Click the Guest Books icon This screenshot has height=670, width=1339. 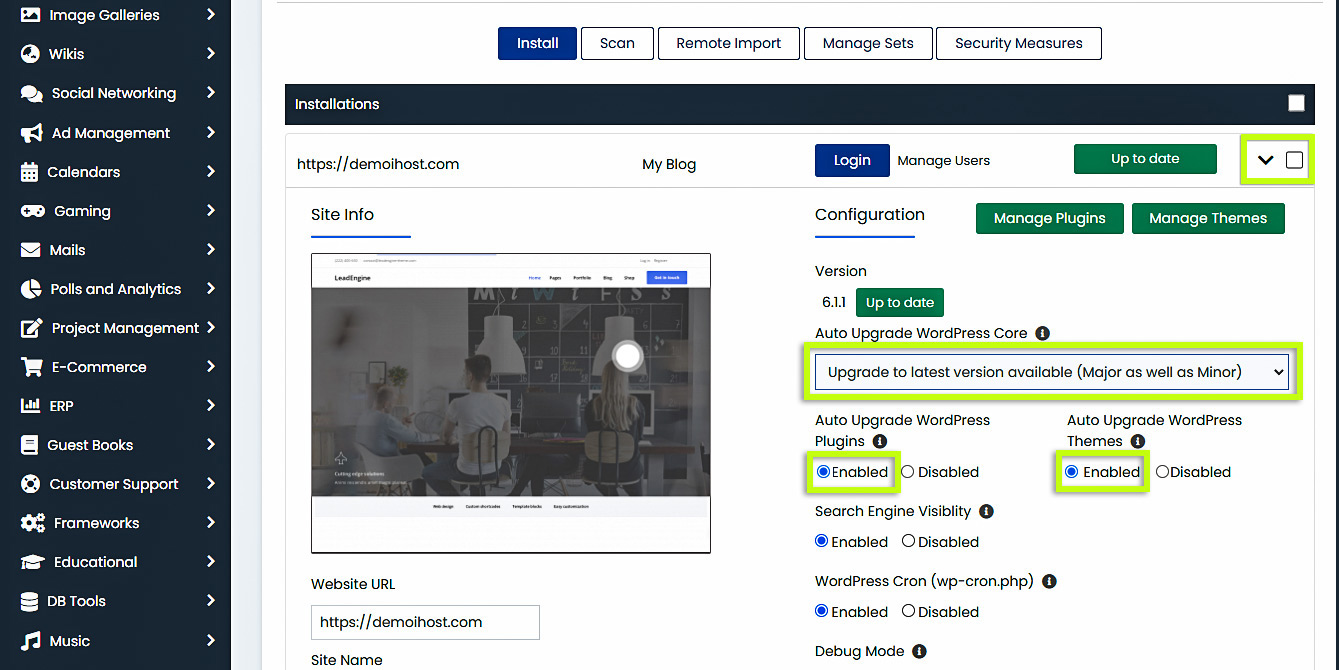pos(29,445)
